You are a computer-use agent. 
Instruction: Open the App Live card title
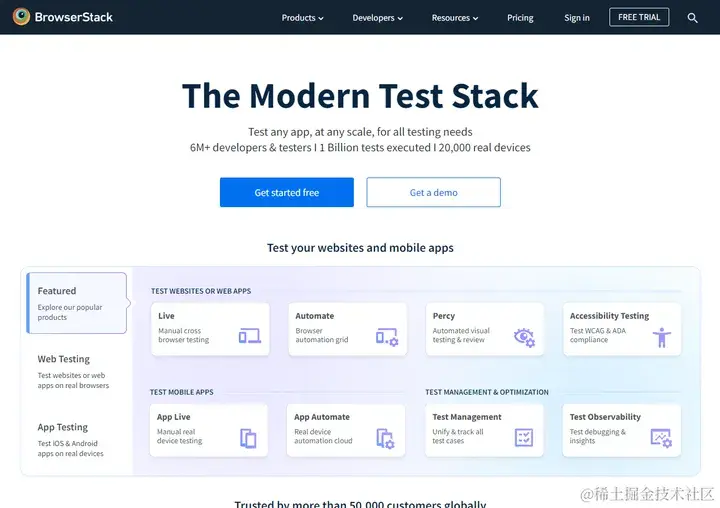tap(174, 417)
